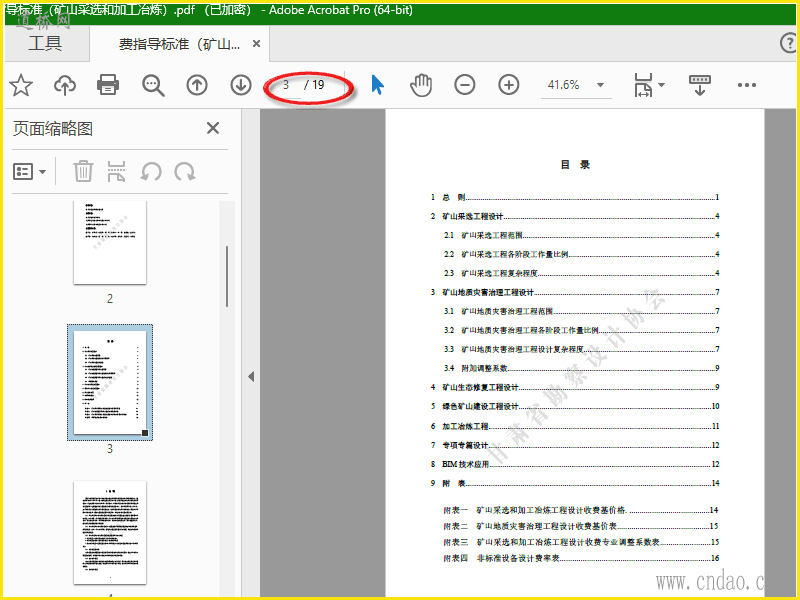The image size is (800, 600).
Task: Switch to the 工具 tab
Action: [45, 43]
